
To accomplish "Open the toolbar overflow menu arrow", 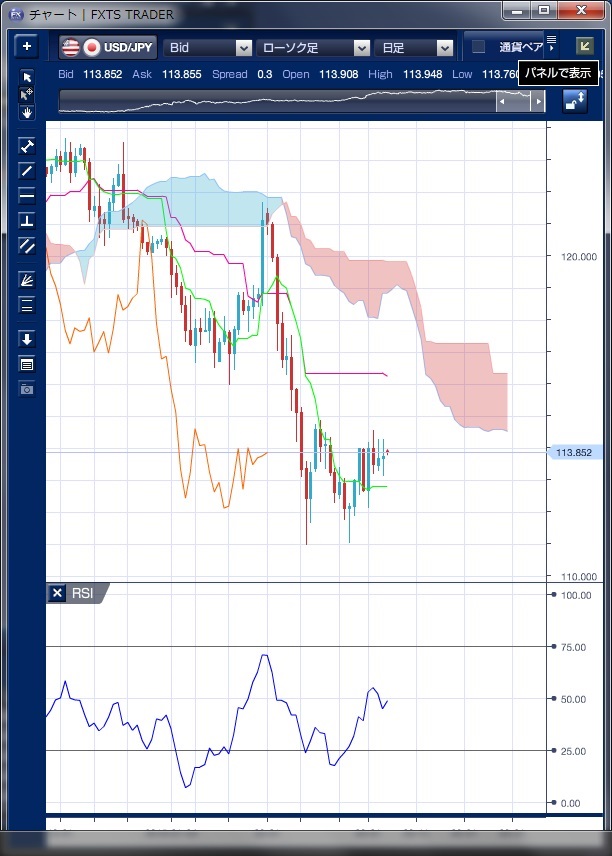I will (551, 46).
